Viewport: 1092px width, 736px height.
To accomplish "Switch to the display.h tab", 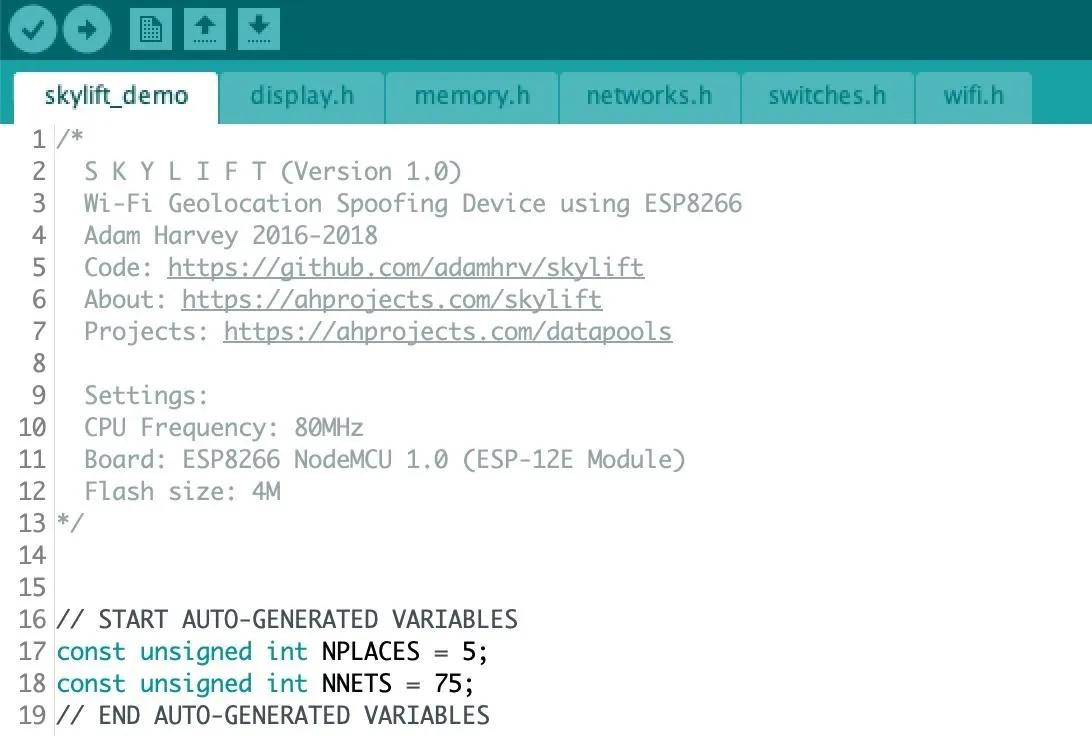I will pyautogui.click(x=302, y=97).
